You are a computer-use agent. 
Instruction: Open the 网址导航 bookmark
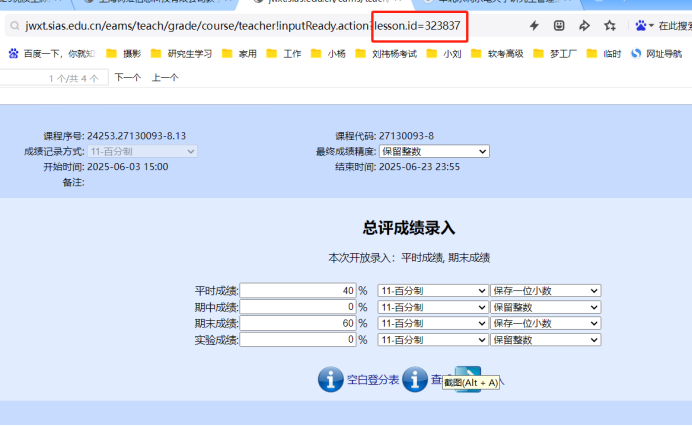tap(656, 54)
